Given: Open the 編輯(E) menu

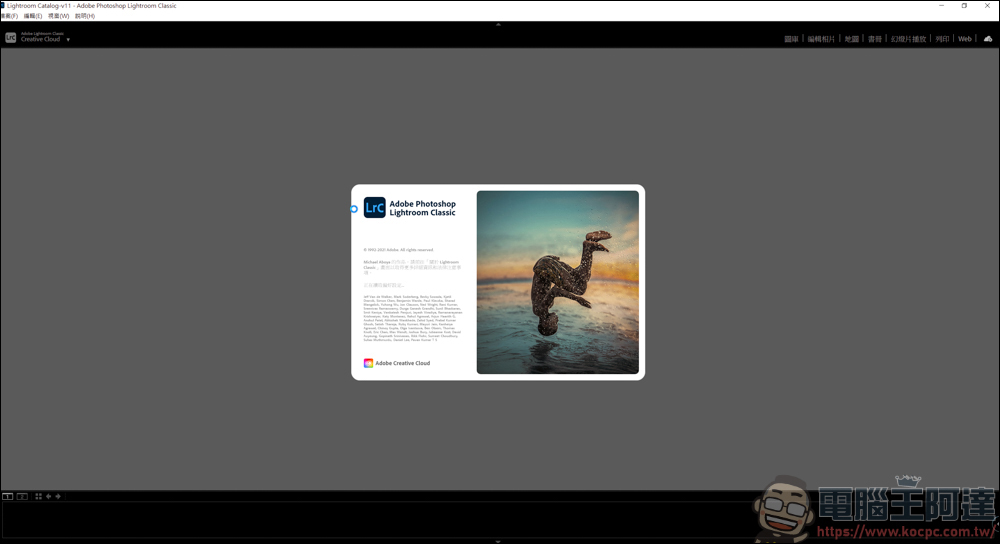Looking at the screenshot, I should pos(33,16).
